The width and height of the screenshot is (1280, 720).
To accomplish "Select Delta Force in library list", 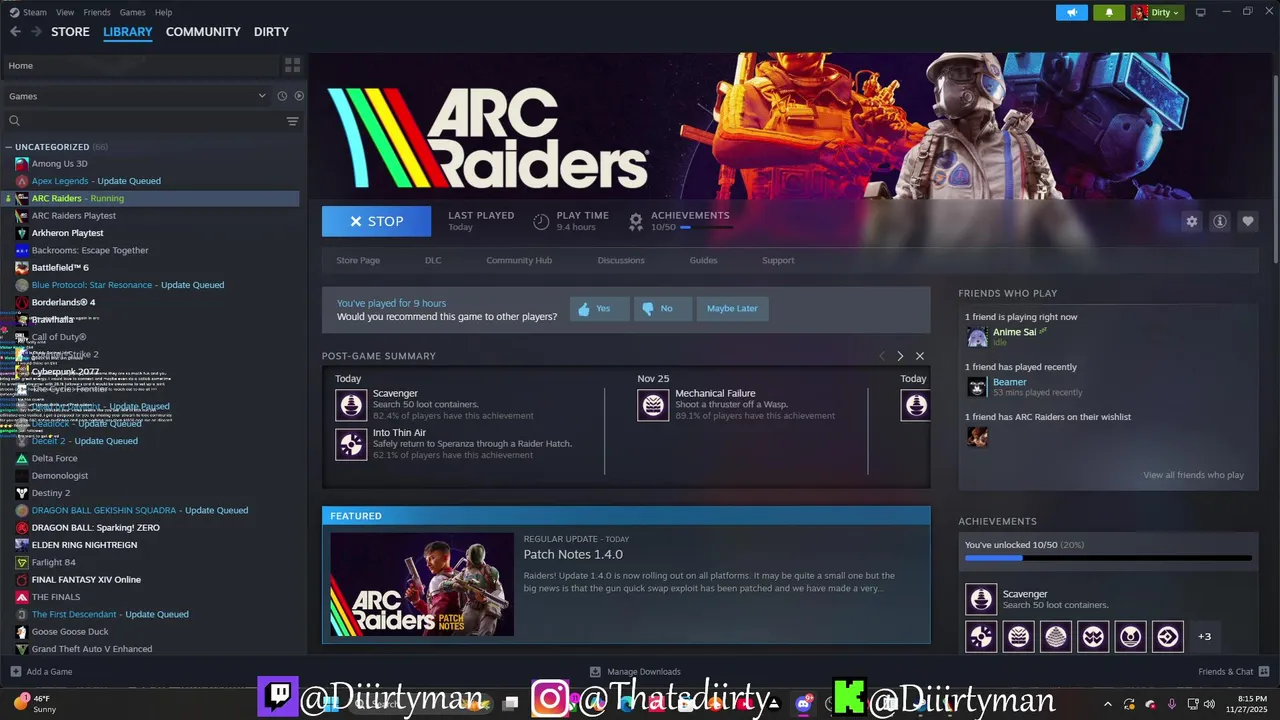I will click(x=54, y=458).
